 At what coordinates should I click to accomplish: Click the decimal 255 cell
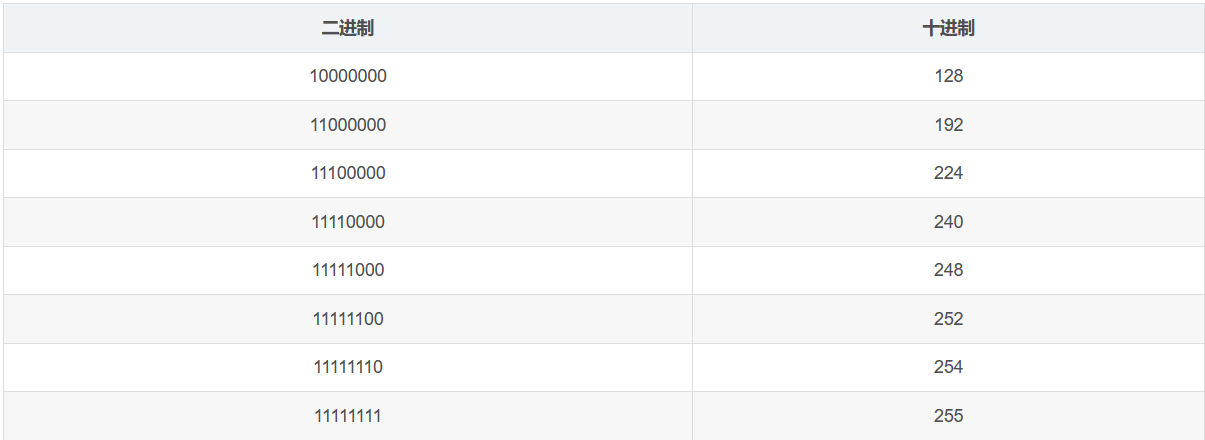(x=947, y=416)
